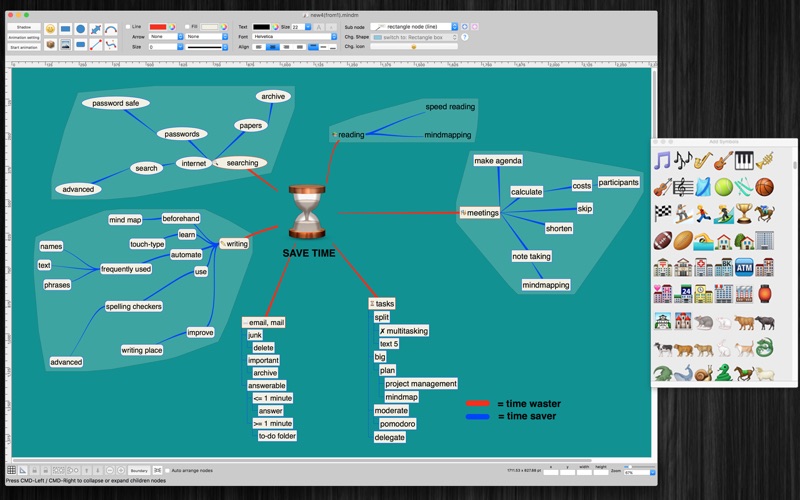Select the 'frequently used' node
Viewport: 800px width, 500px height.
point(126,269)
